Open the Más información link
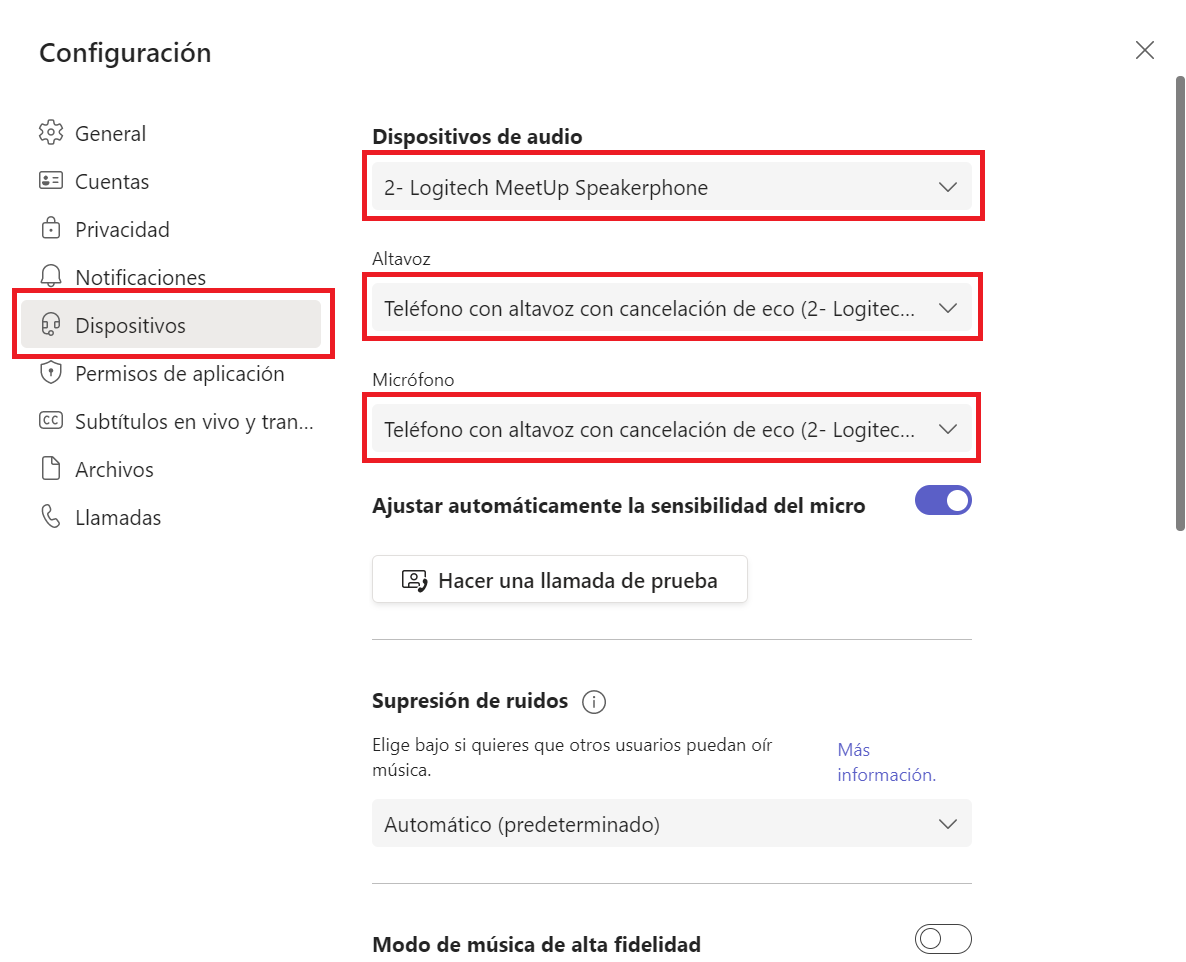This screenshot has height=962, width=1186. point(886,762)
